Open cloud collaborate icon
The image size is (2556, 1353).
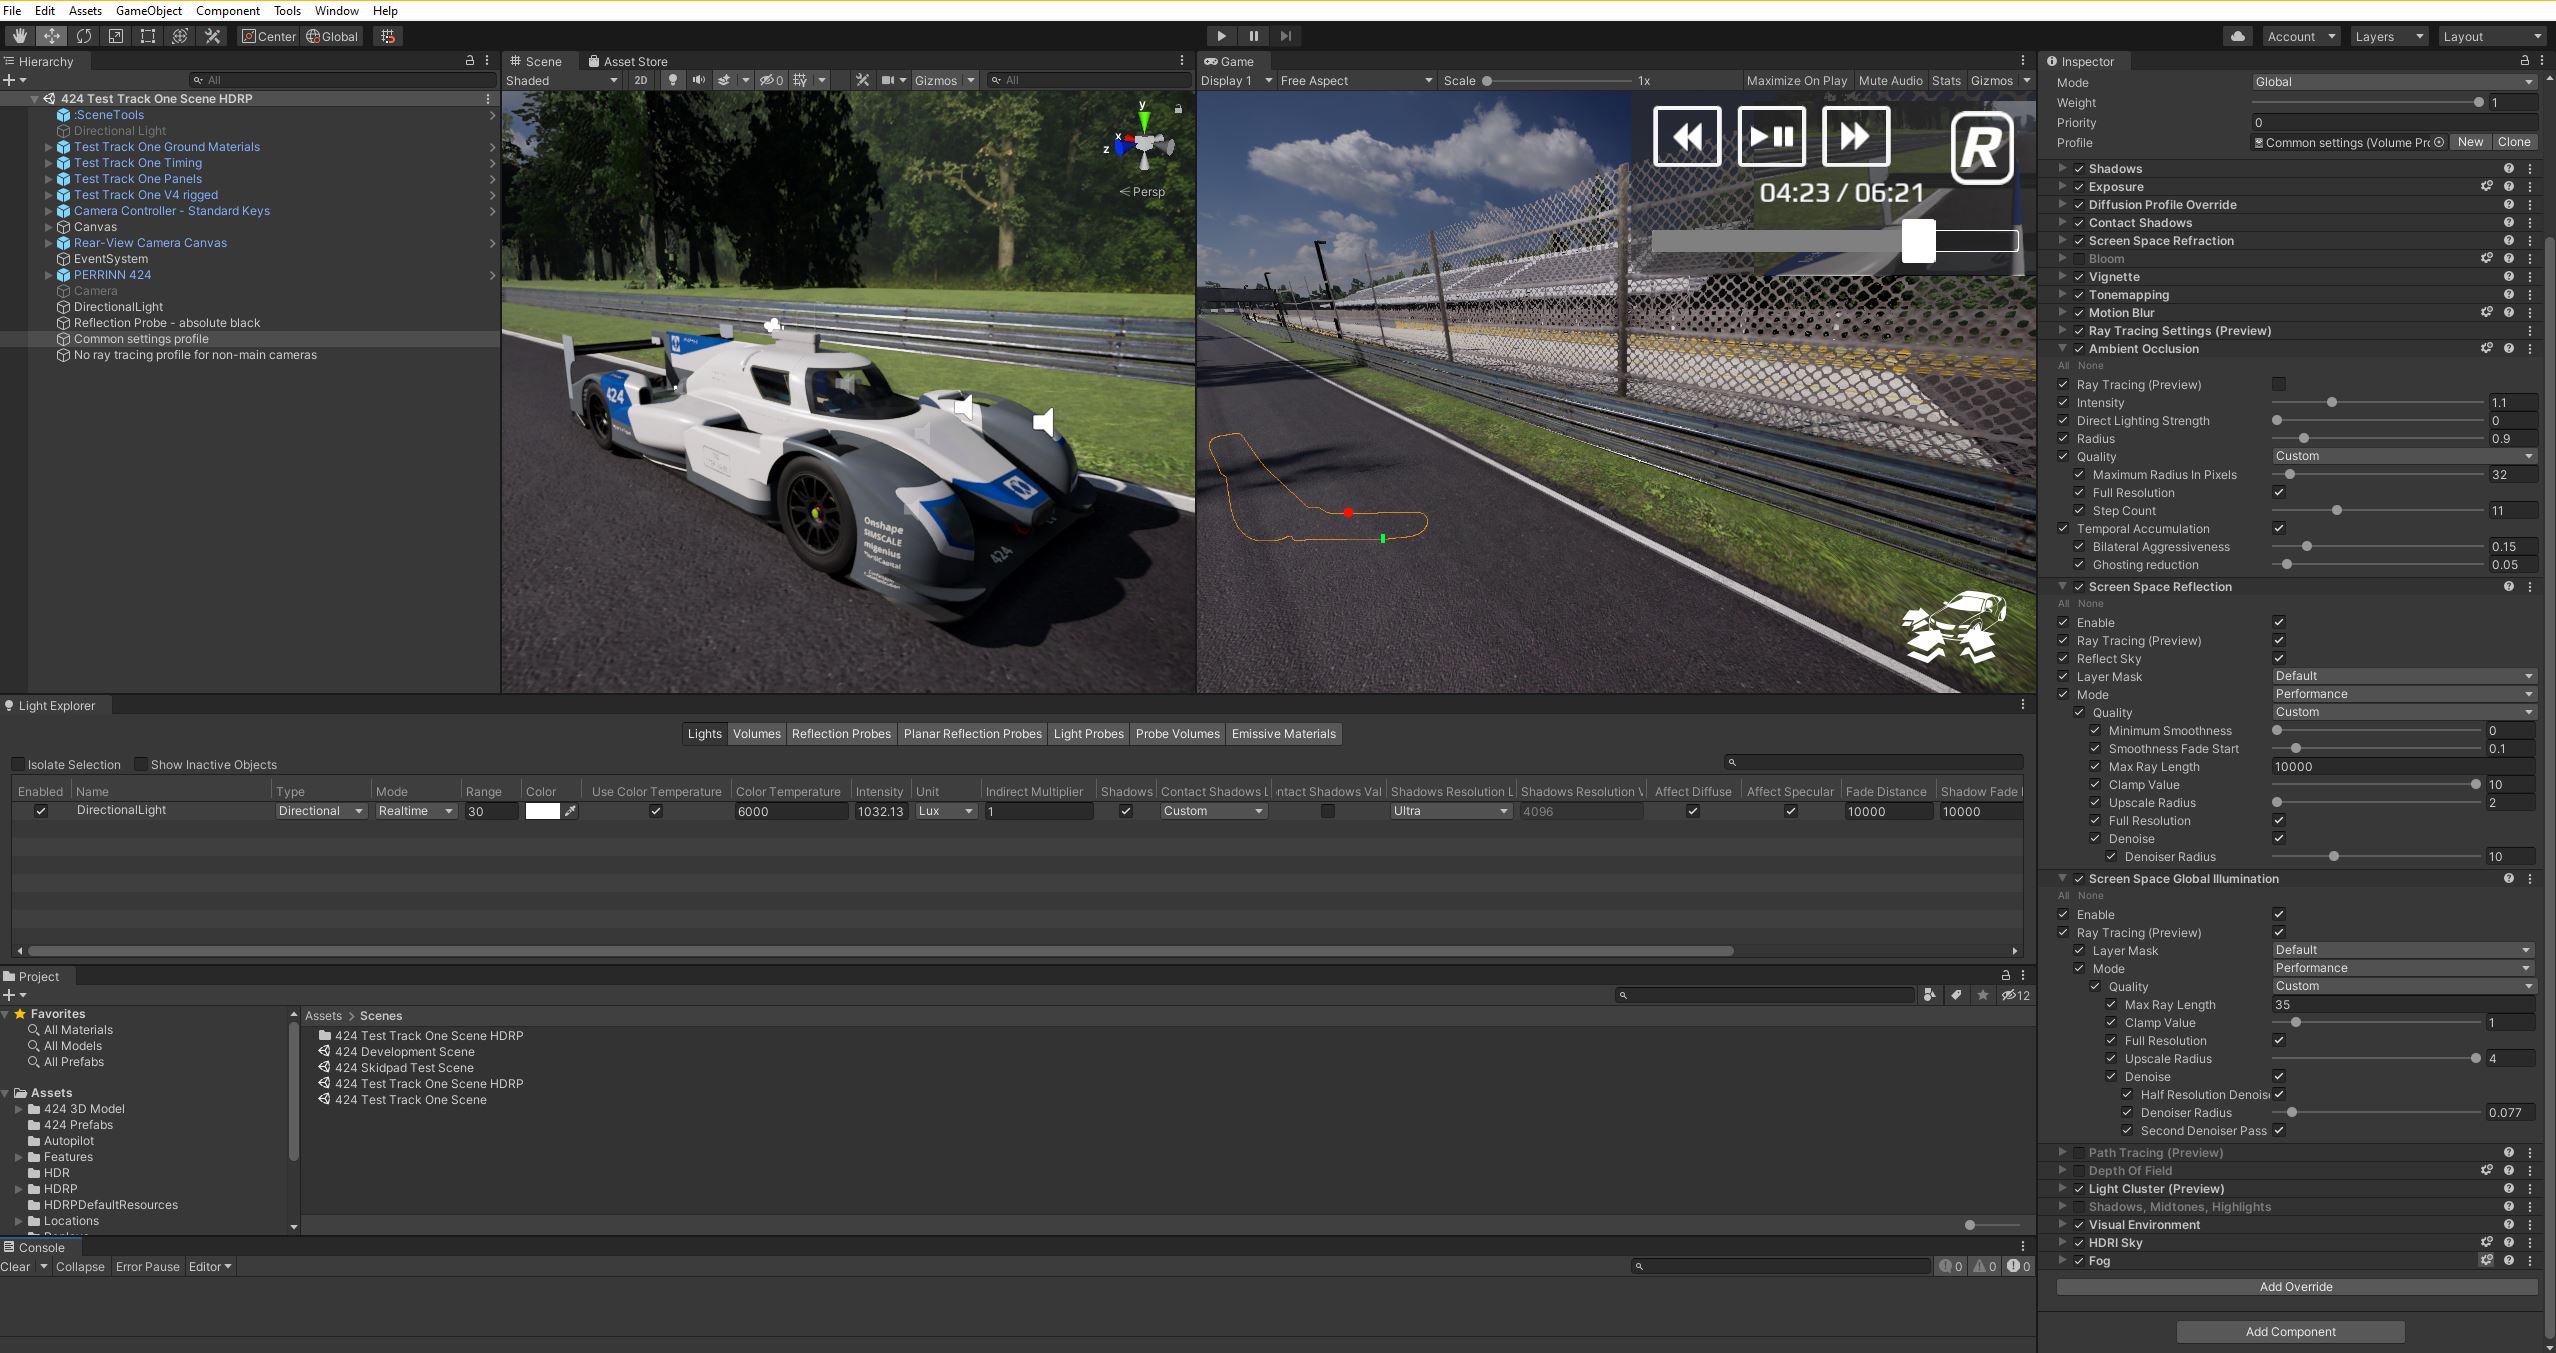pyautogui.click(x=2237, y=36)
